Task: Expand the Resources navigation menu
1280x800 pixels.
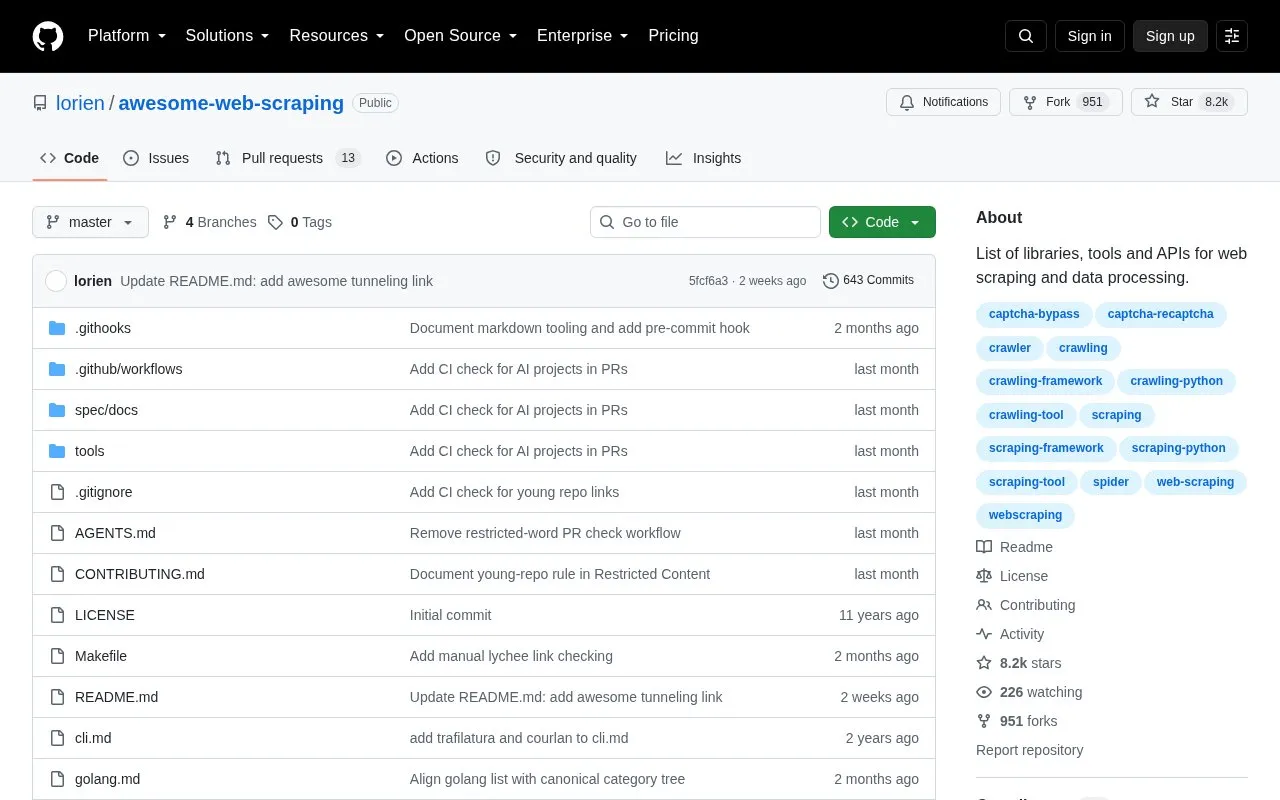Action: (337, 36)
